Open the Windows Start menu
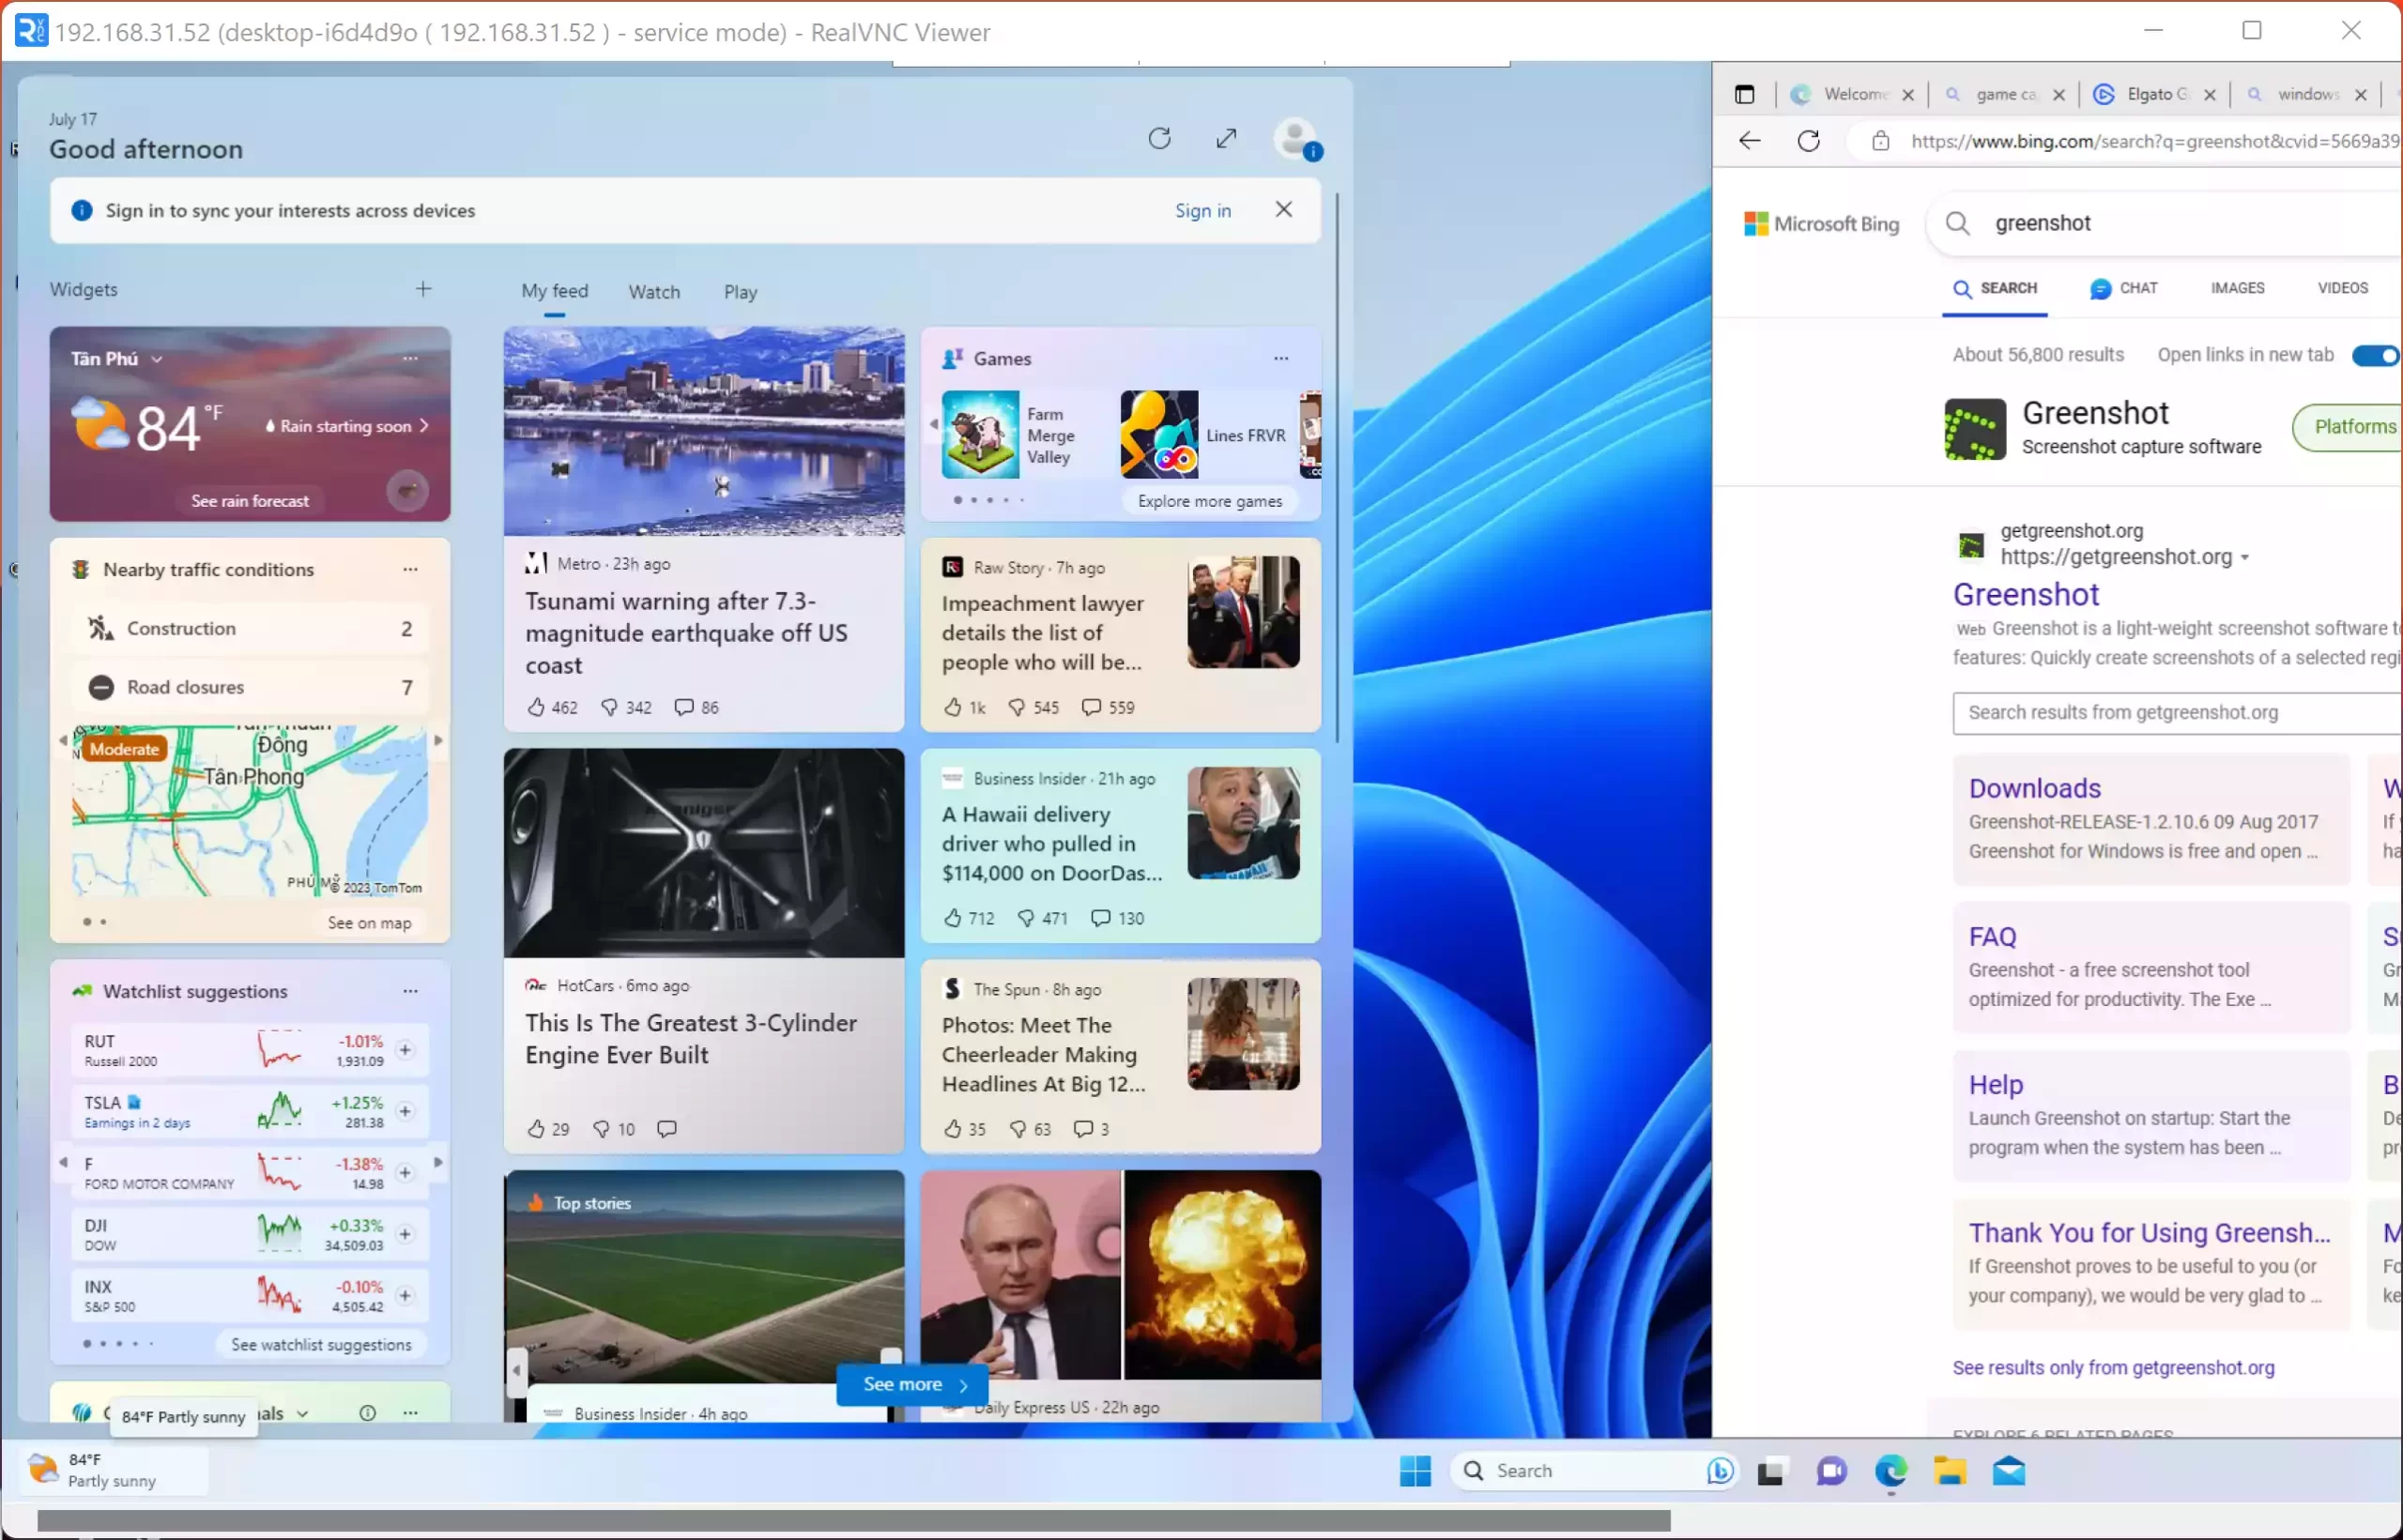2403x1540 pixels. pyautogui.click(x=1415, y=1471)
